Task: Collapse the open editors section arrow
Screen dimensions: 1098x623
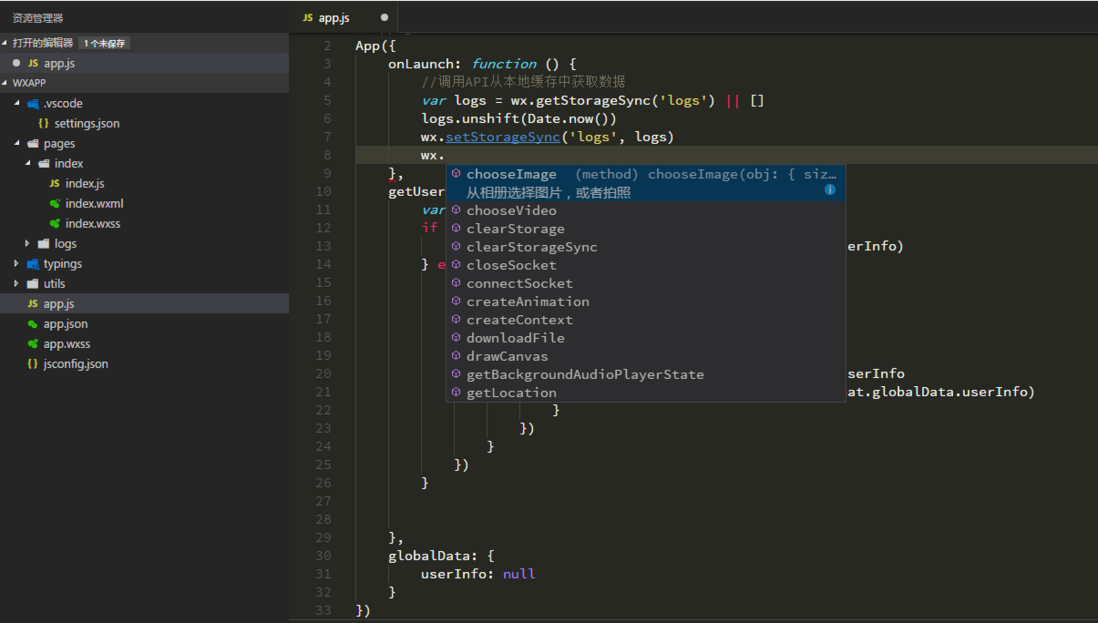Action: tap(5, 43)
